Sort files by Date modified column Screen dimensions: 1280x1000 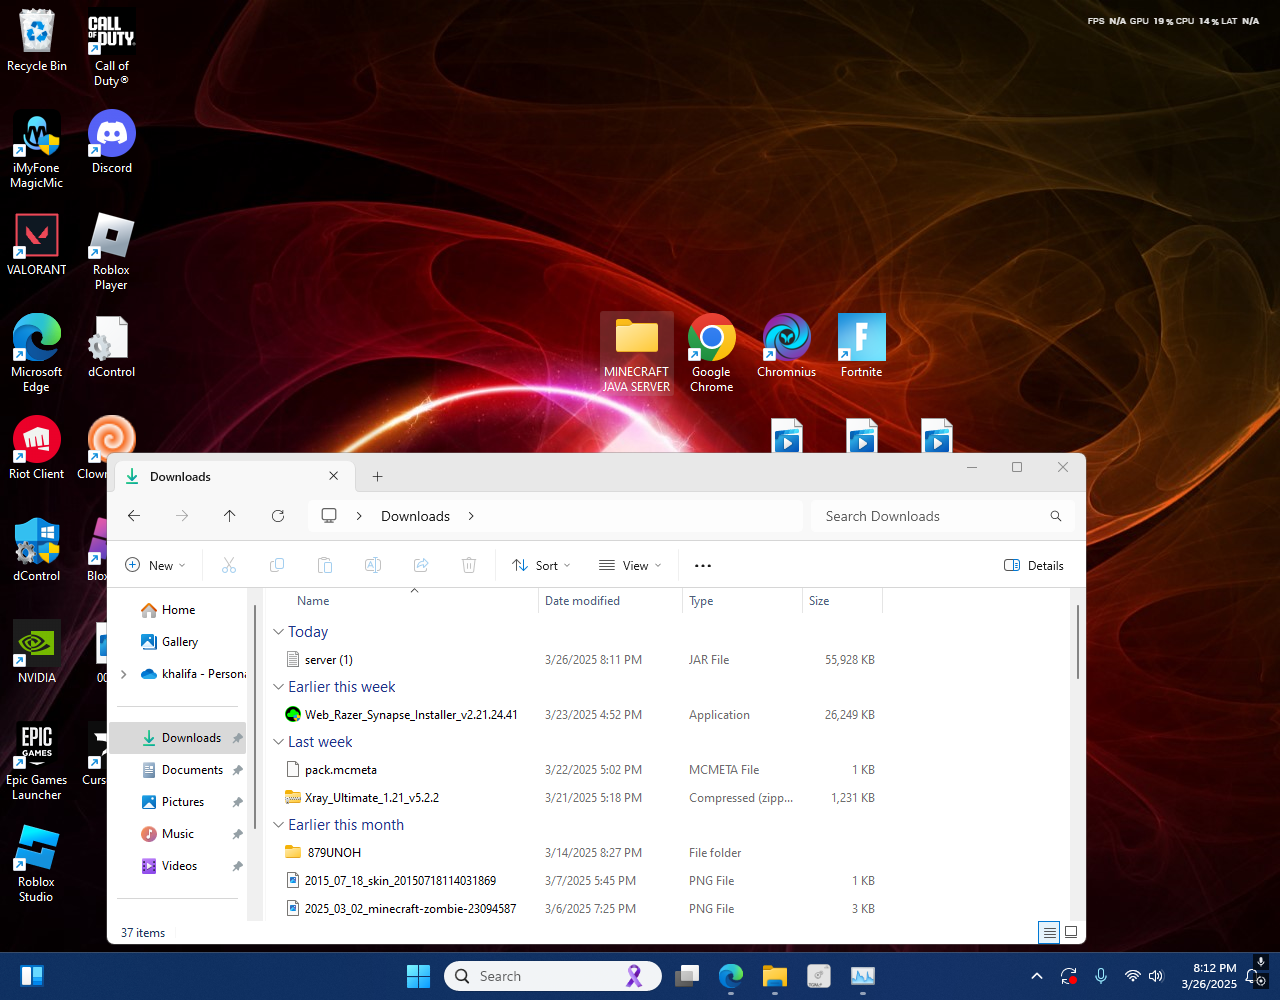582,601
